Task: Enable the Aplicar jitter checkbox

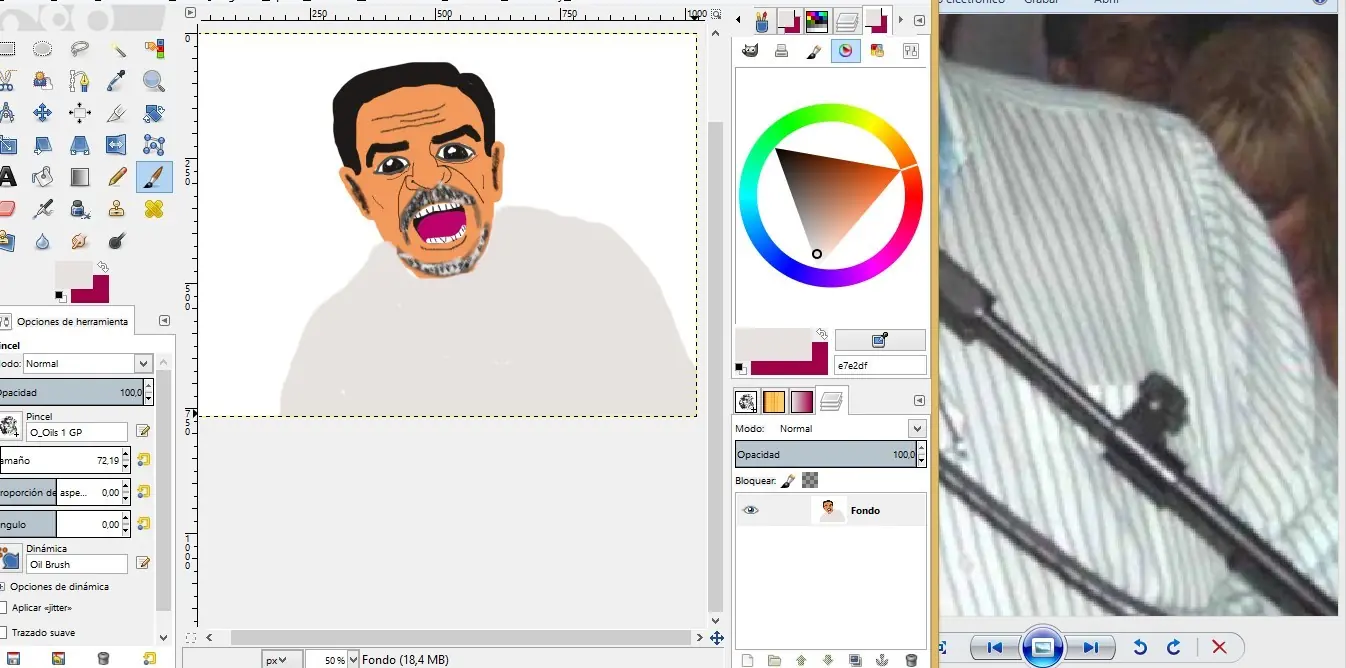Action: point(3,608)
